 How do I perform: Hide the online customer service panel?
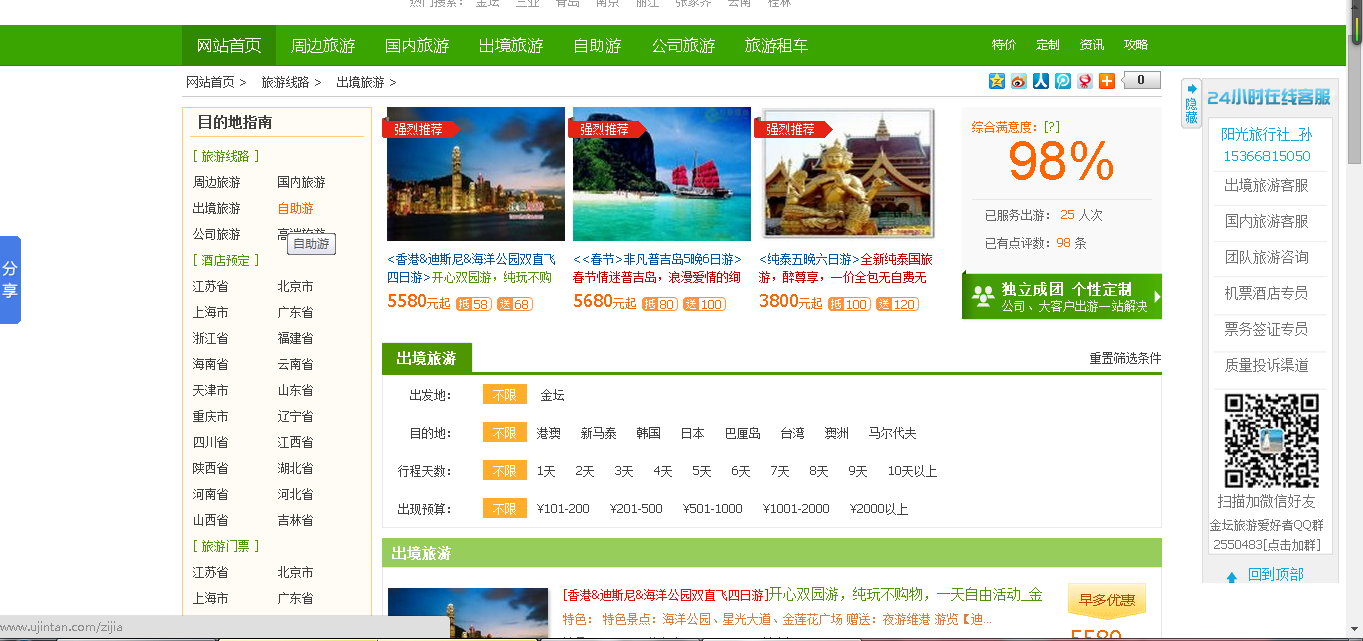1191,103
